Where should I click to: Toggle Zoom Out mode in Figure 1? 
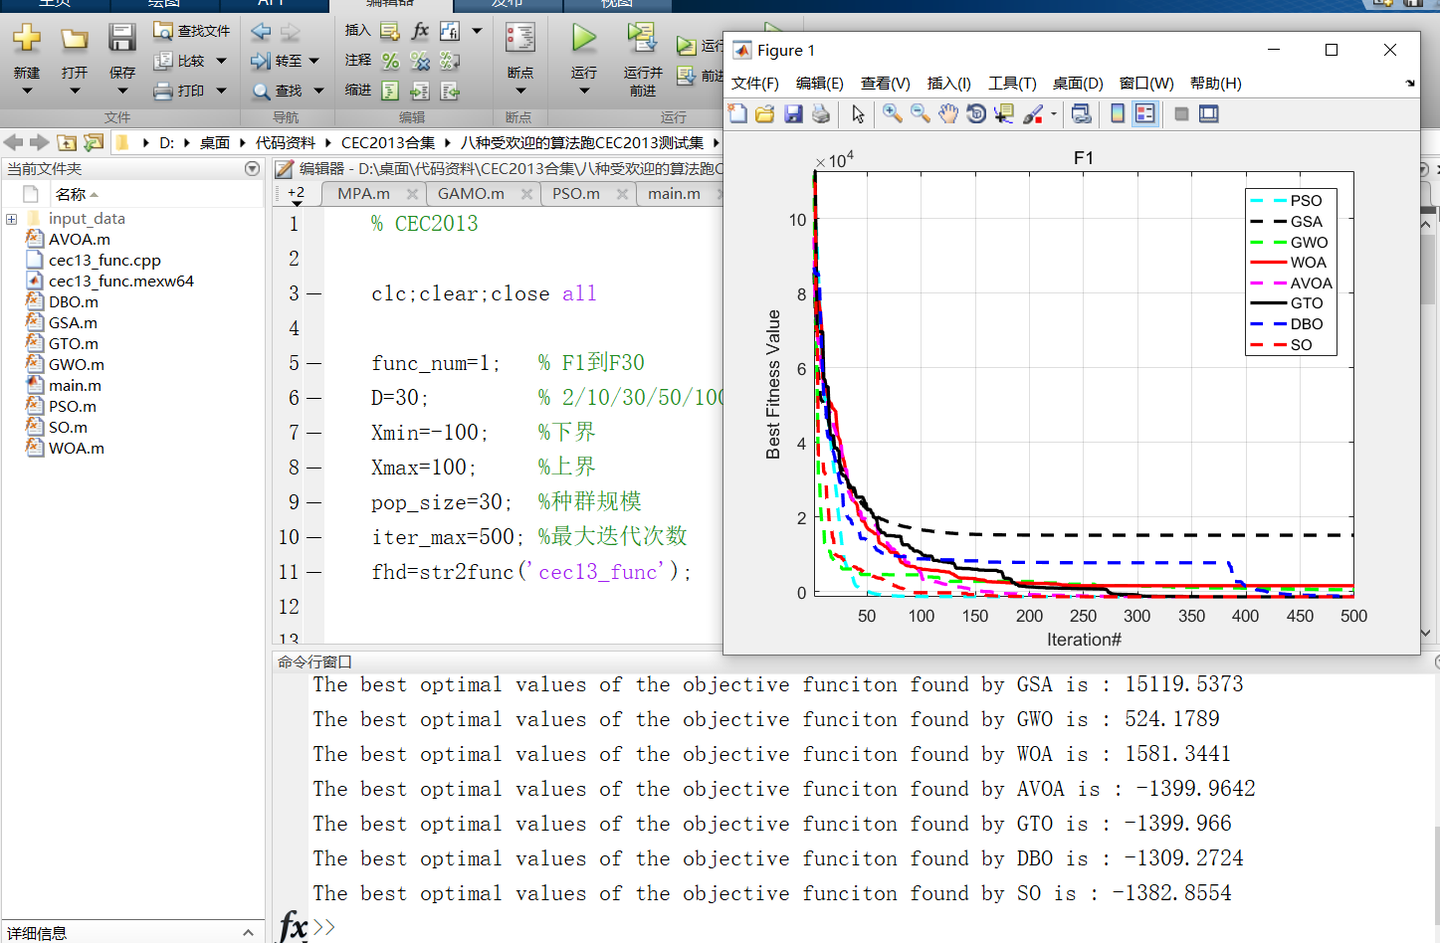tap(919, 114)
